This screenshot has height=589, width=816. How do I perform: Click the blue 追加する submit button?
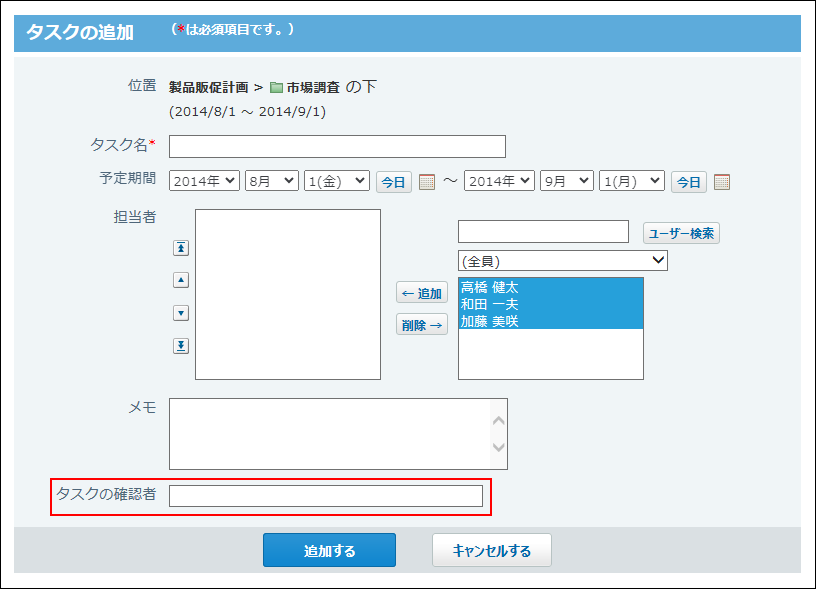tap(329, 551)
